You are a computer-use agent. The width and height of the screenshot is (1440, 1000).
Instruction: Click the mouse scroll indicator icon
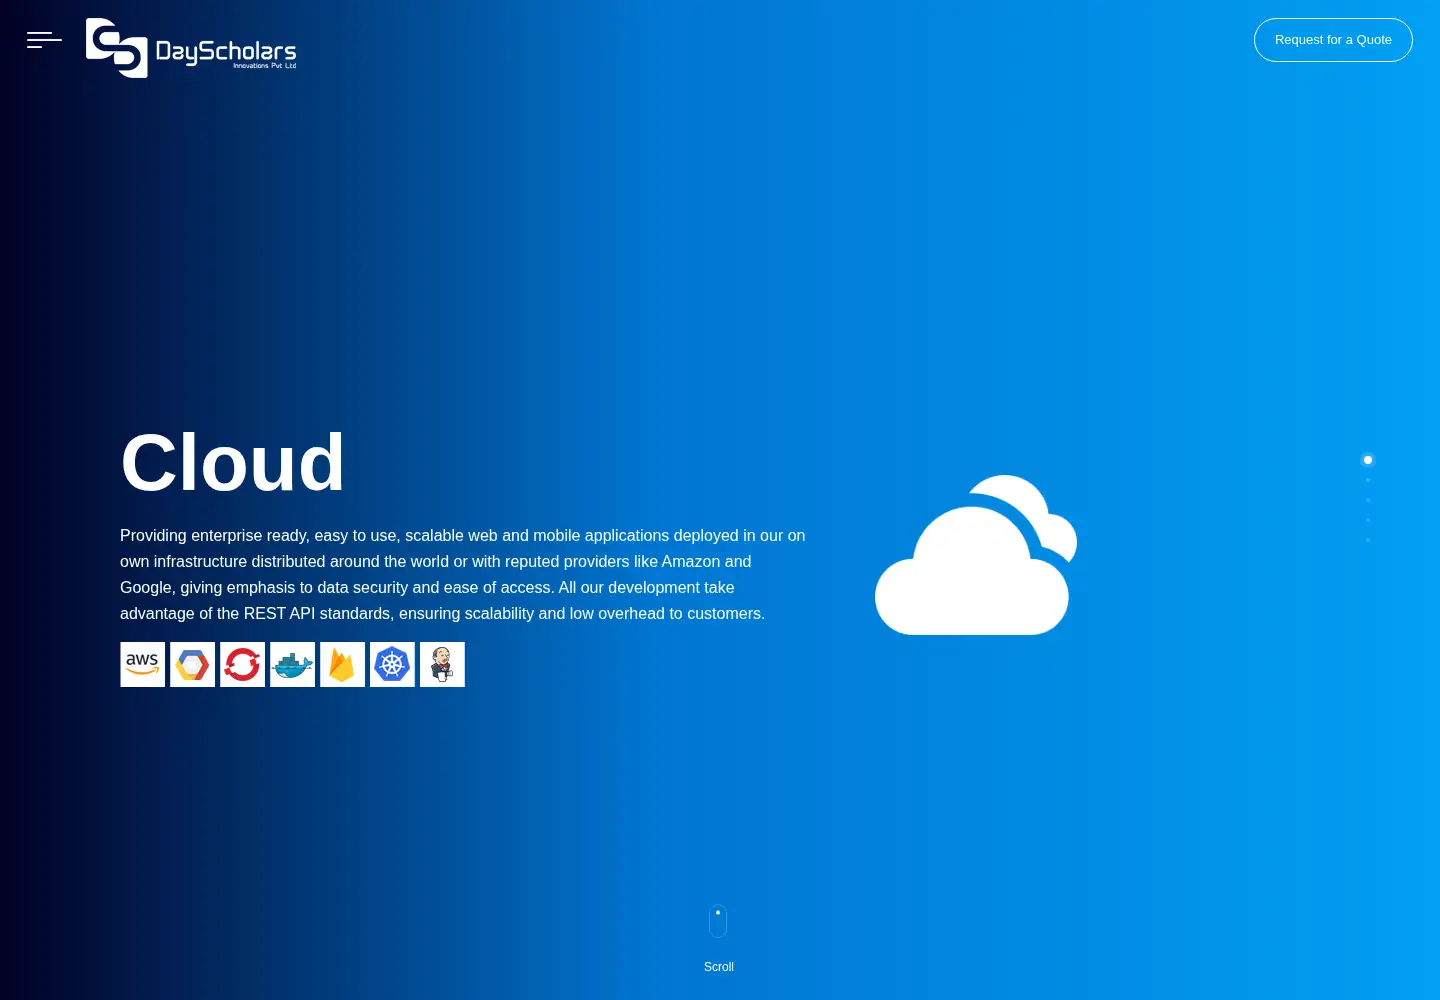[x=718, y=921]
